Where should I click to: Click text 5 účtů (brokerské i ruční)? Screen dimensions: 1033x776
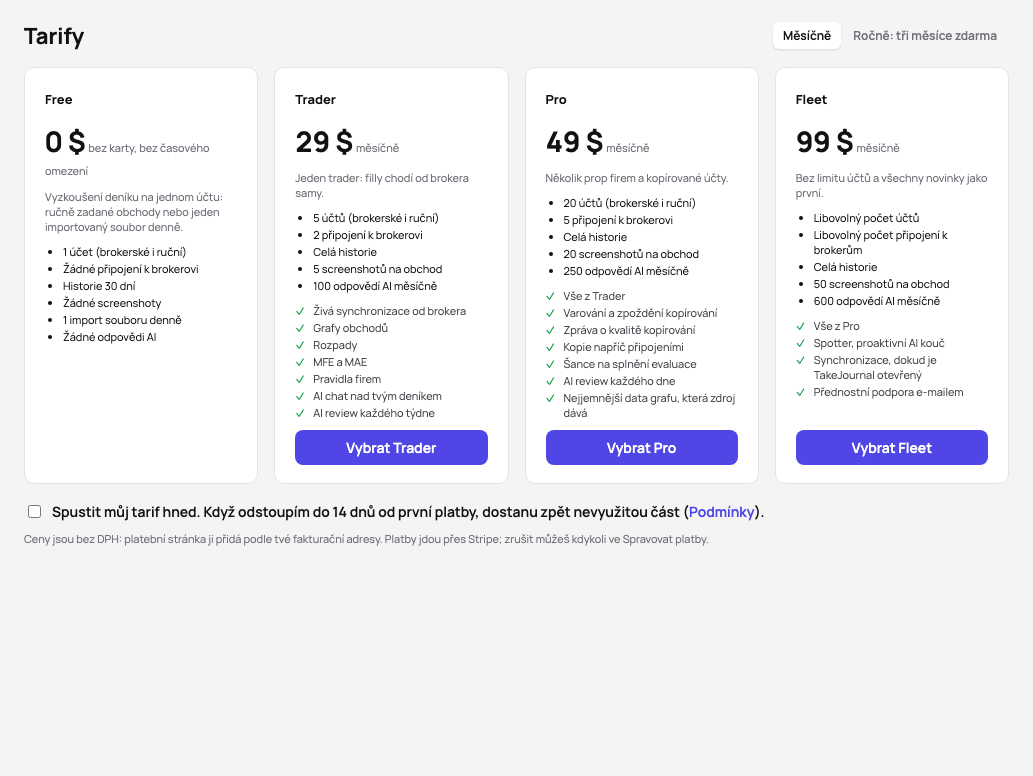pos(376,218)
